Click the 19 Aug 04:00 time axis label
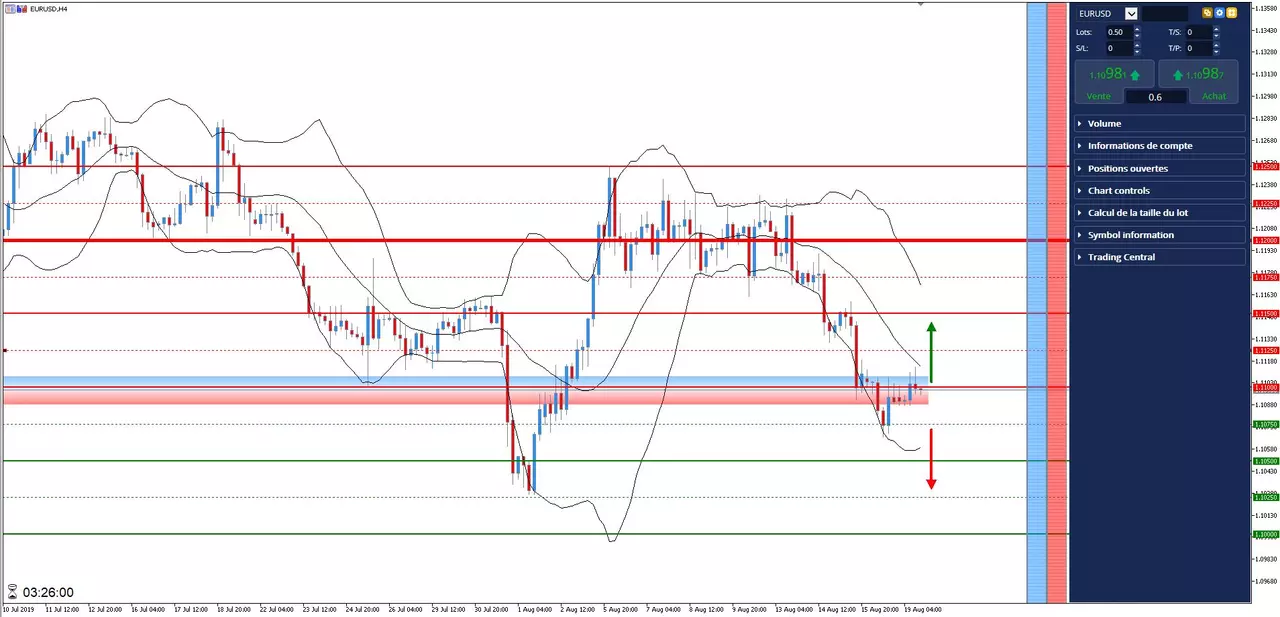The image size is (1280, 617). coord(923,608)
